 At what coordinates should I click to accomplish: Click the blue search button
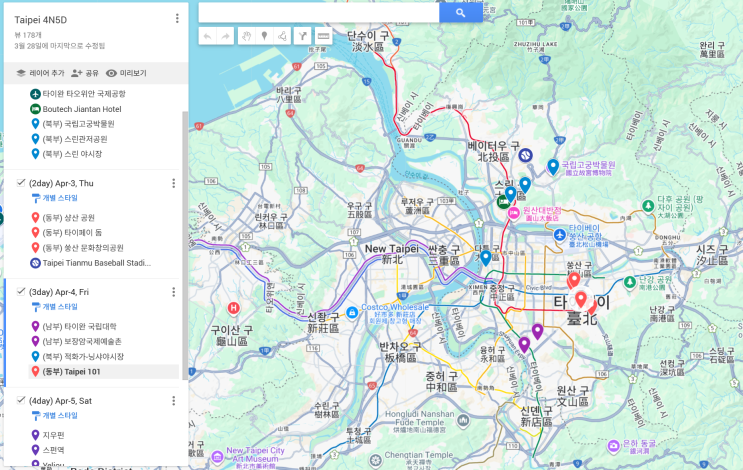pyautogui.click(x=461, y=13)
